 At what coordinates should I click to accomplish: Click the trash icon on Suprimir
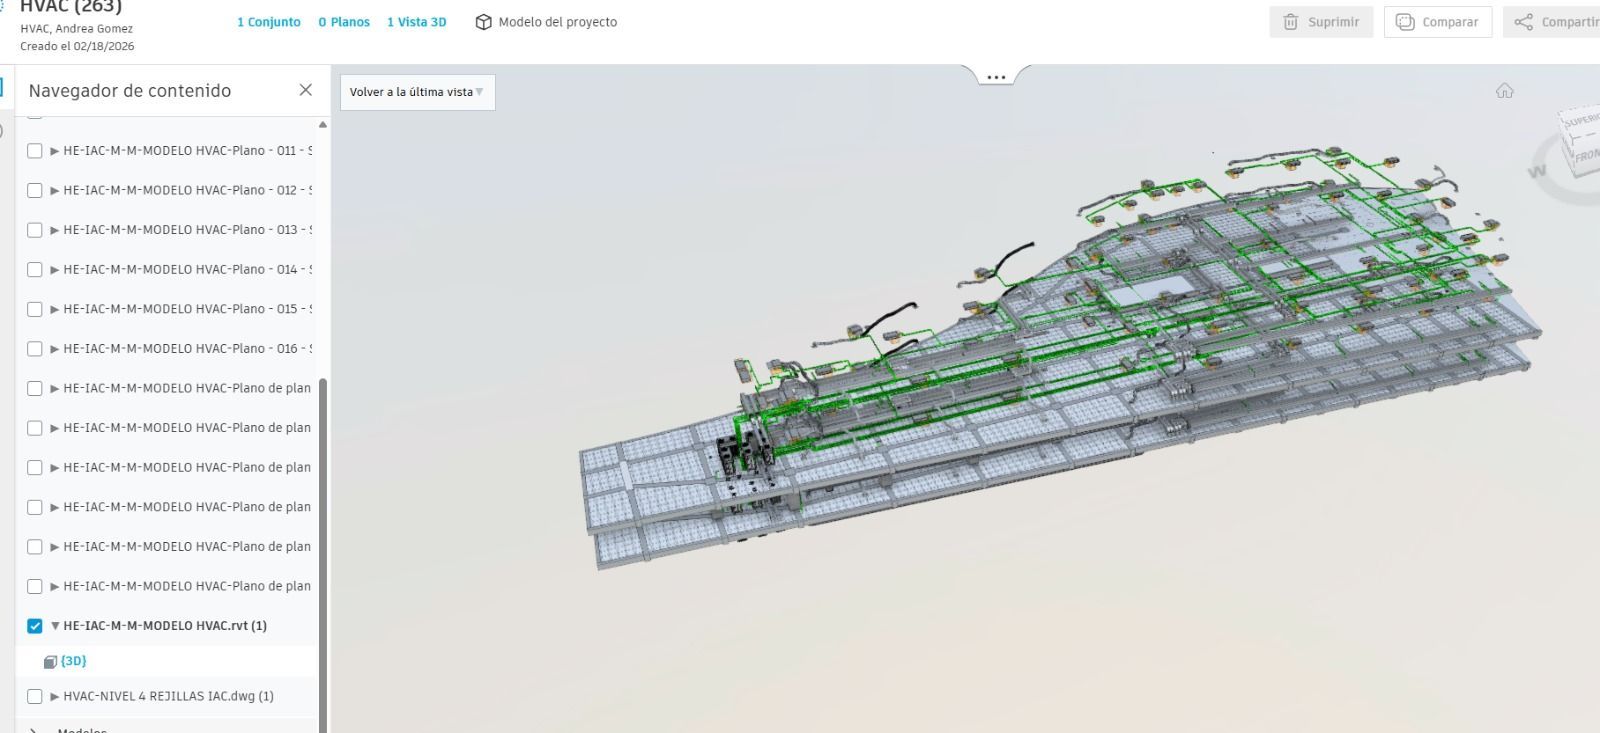(x=1291, y=22)
